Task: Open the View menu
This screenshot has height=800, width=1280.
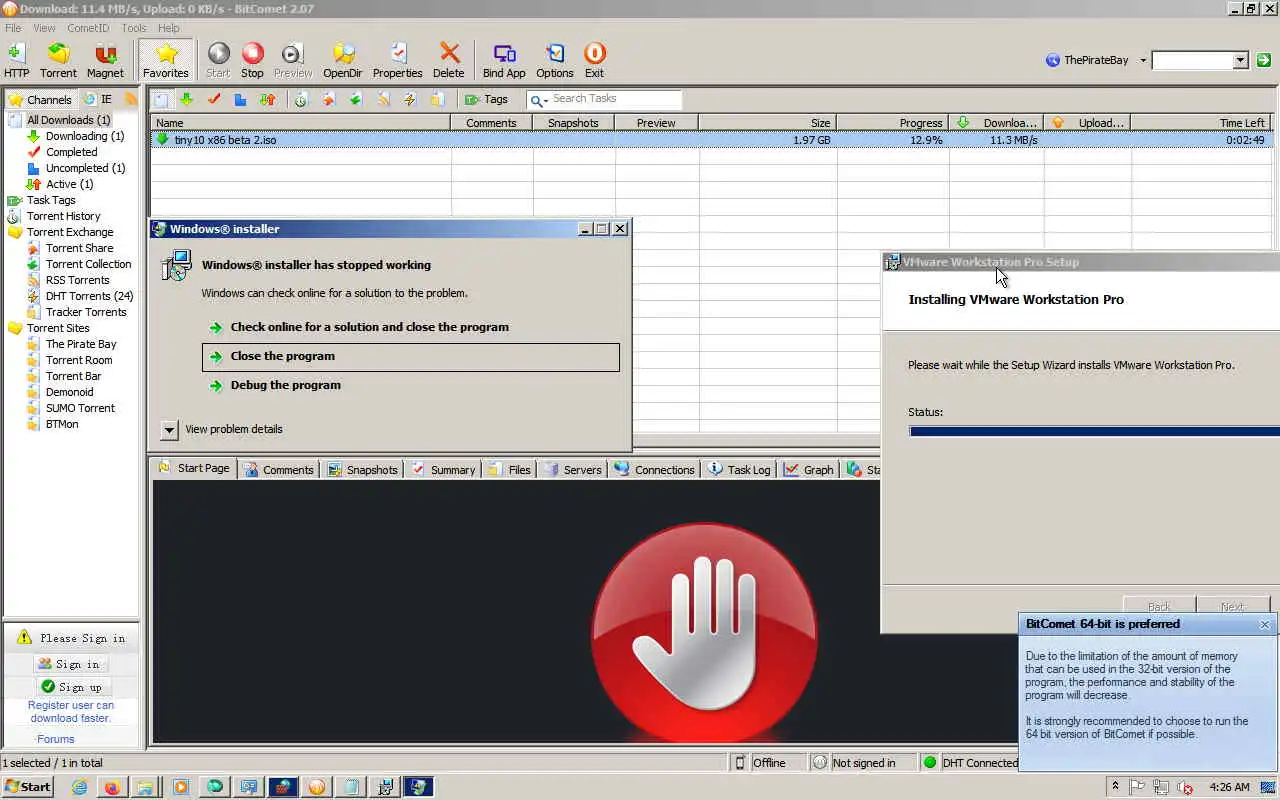Action: point(45,28)
